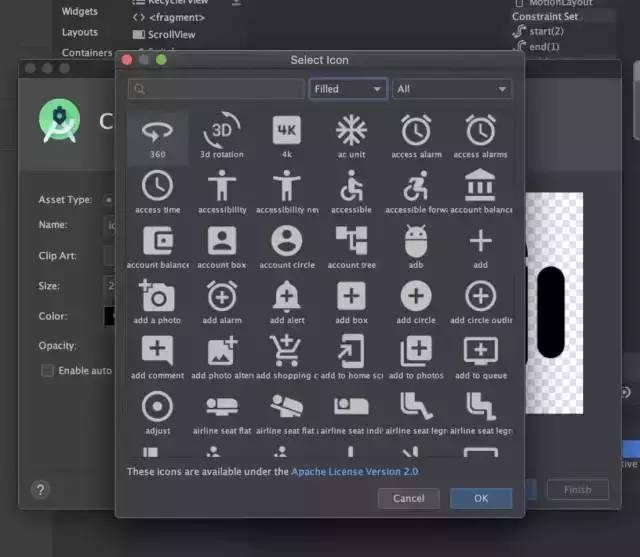Viewport: 640px width, 557px height.
Task: Pick the accessibility new icon
Action: [287, 193]
